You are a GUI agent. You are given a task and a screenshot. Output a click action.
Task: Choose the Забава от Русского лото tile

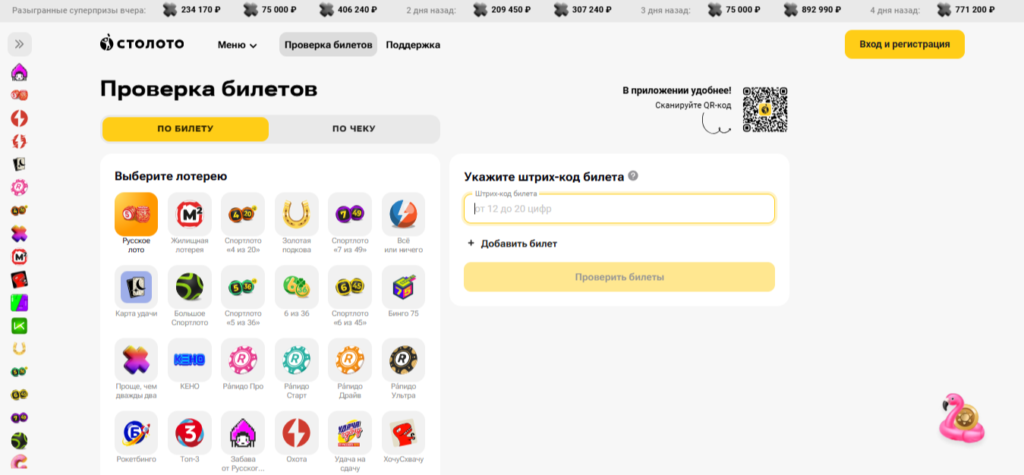click(x=243, y=442)
